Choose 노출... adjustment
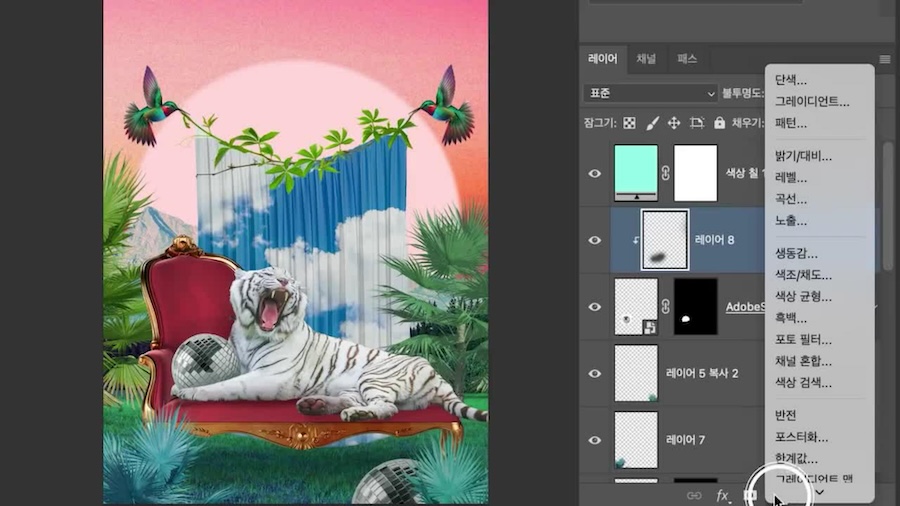 pyautogui.click(x=790, y=220)
